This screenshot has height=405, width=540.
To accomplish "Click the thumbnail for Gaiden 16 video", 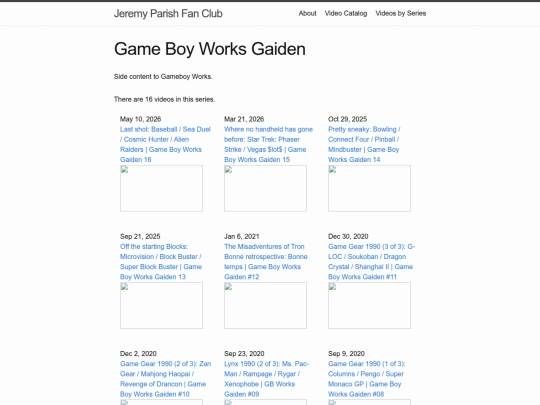I will point(161,188).
